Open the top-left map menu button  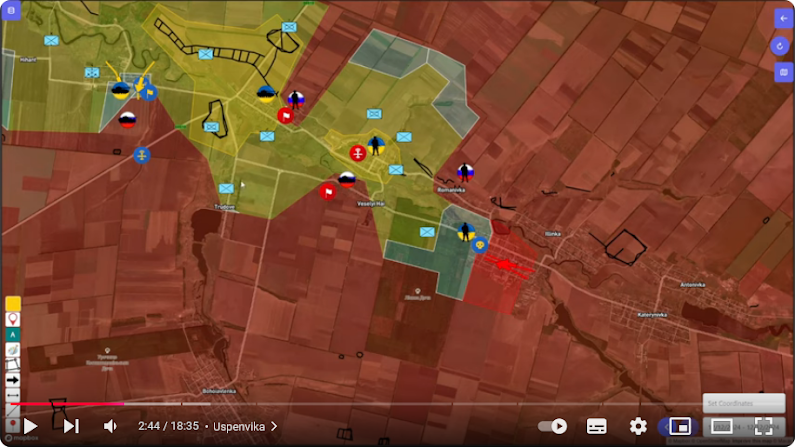pyautogui.click(x=11, y=10)
